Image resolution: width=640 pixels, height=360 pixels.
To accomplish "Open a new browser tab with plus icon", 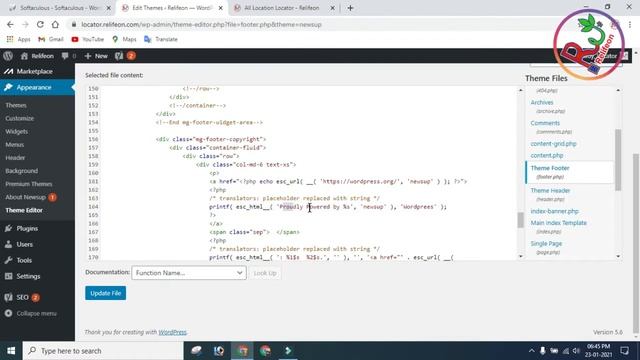I will click(350, 8).
